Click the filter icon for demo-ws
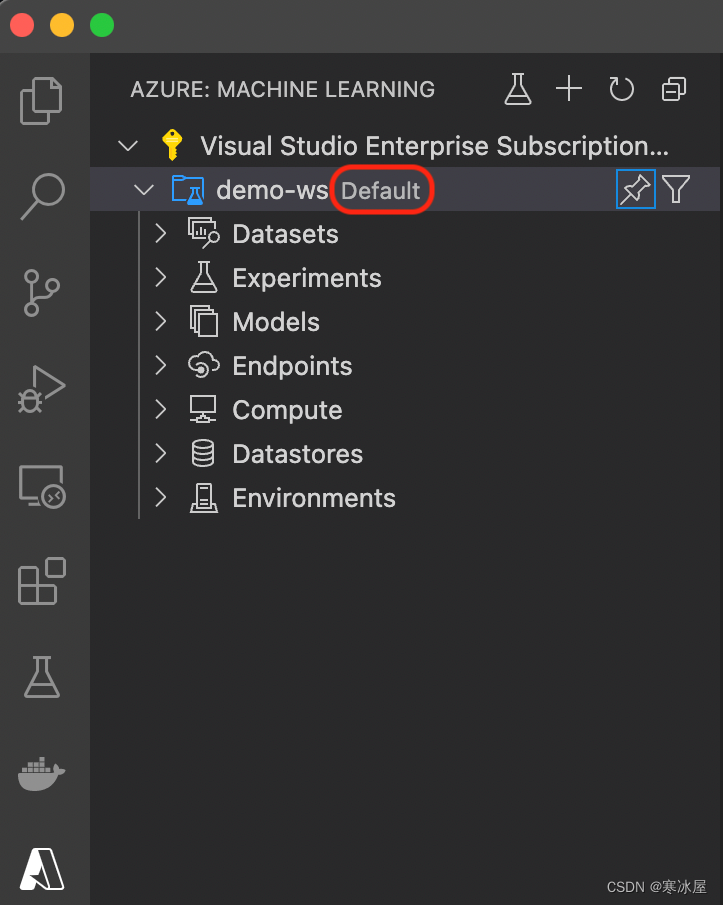This screenshot has height=905, width=723. pyautogui.click(x=677, y=189)
